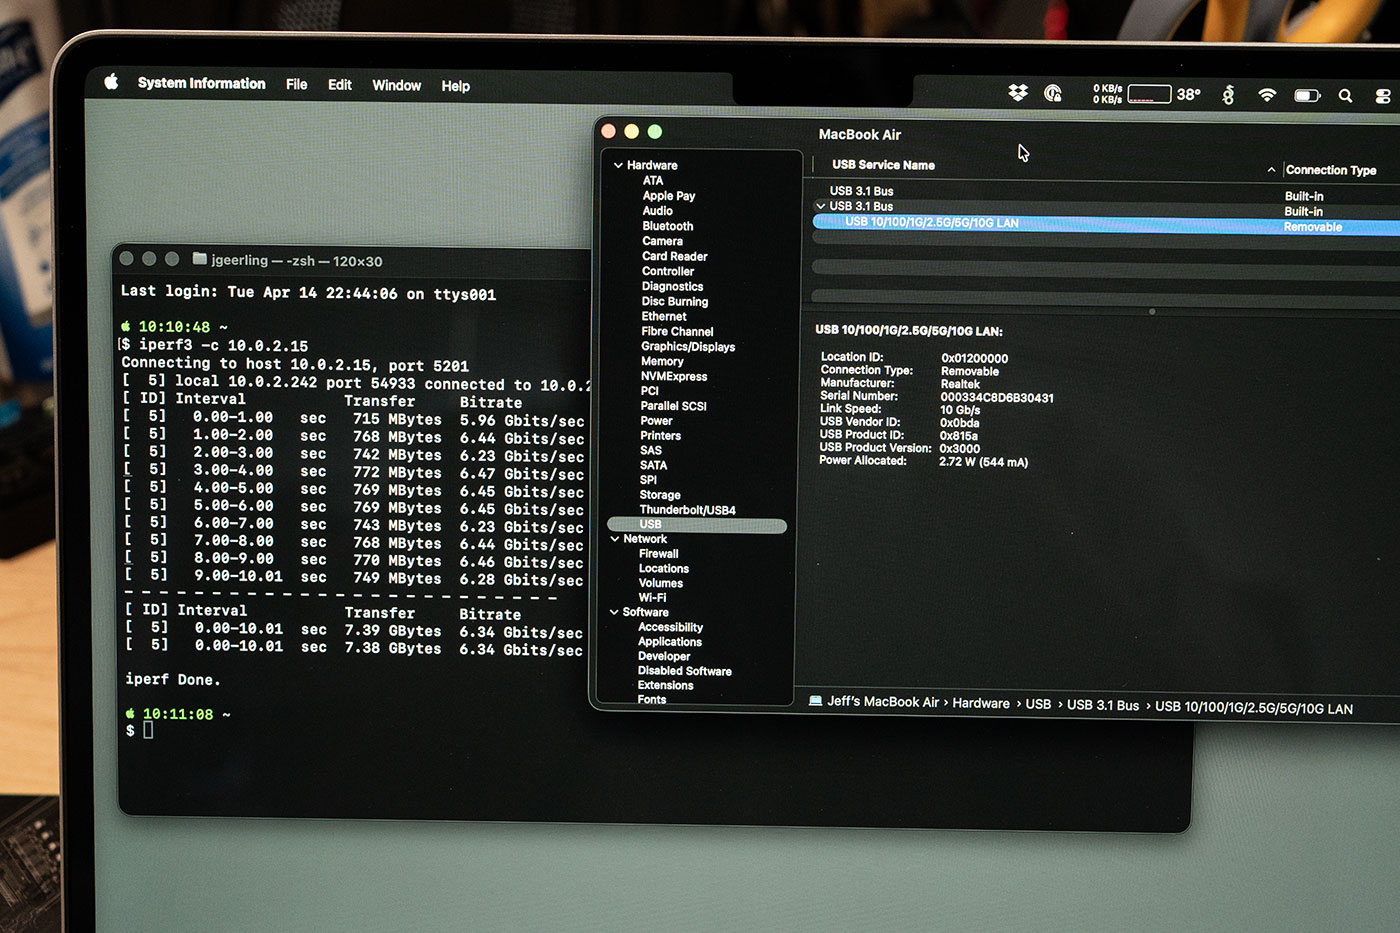
Task: Select Parallel SCSI in the sidebar
Action: (x=673, y=406)
